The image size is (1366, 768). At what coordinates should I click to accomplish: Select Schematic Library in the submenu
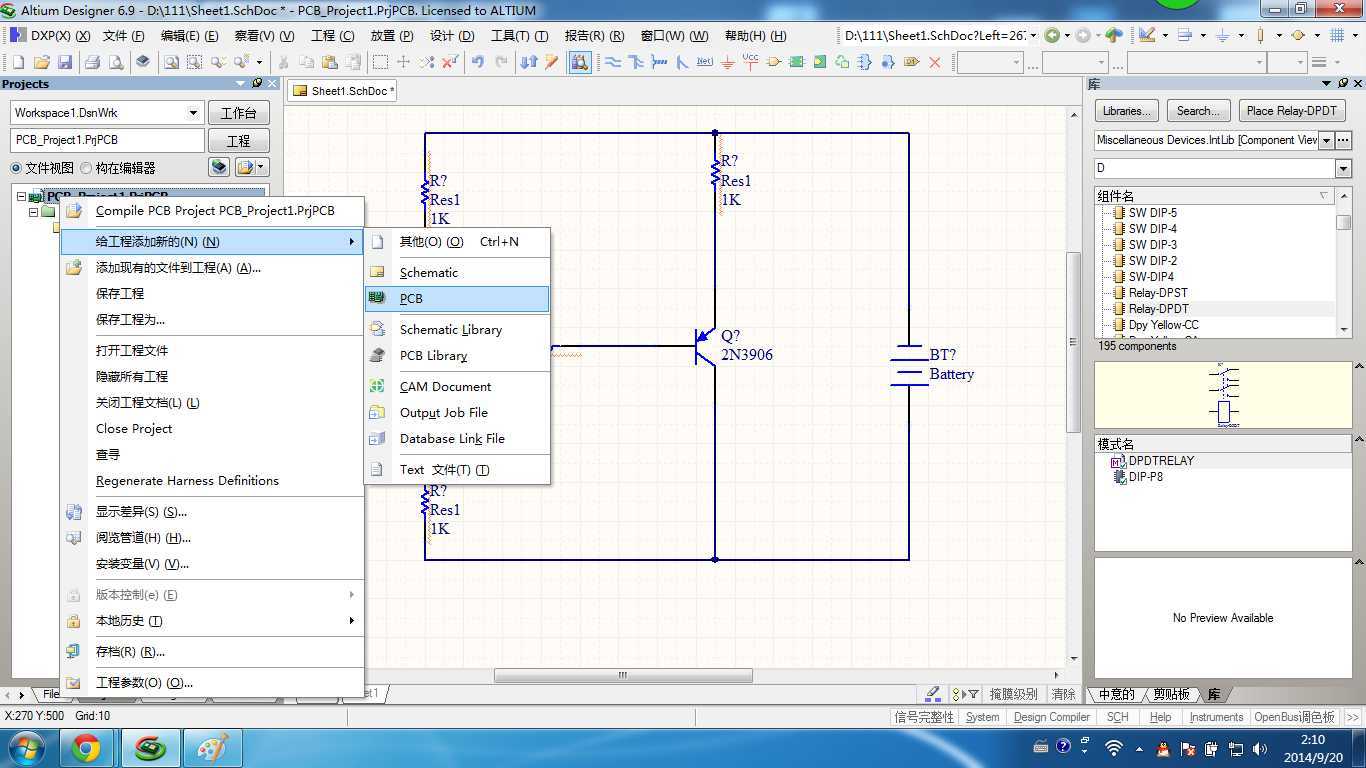click(457, 329)
